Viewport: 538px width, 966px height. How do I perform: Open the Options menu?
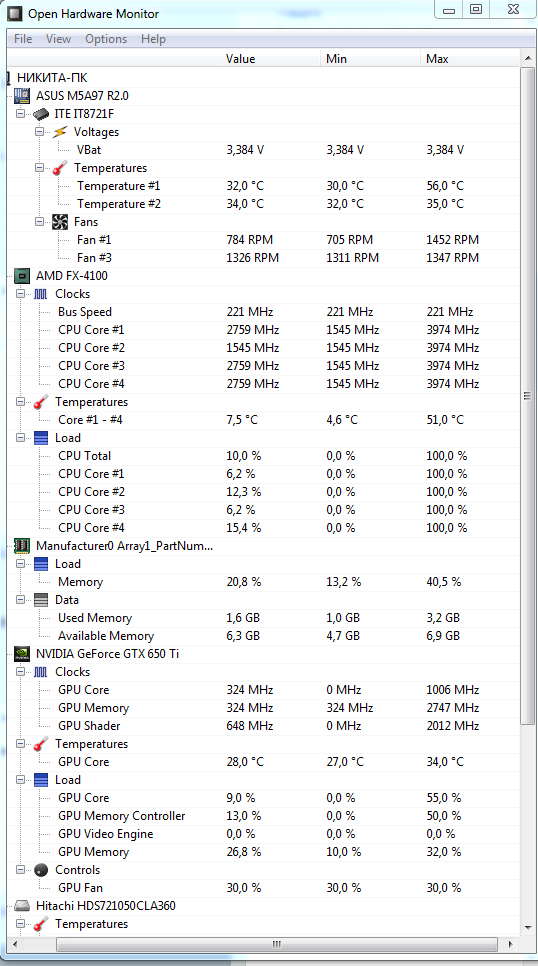(x=106, y=39)
